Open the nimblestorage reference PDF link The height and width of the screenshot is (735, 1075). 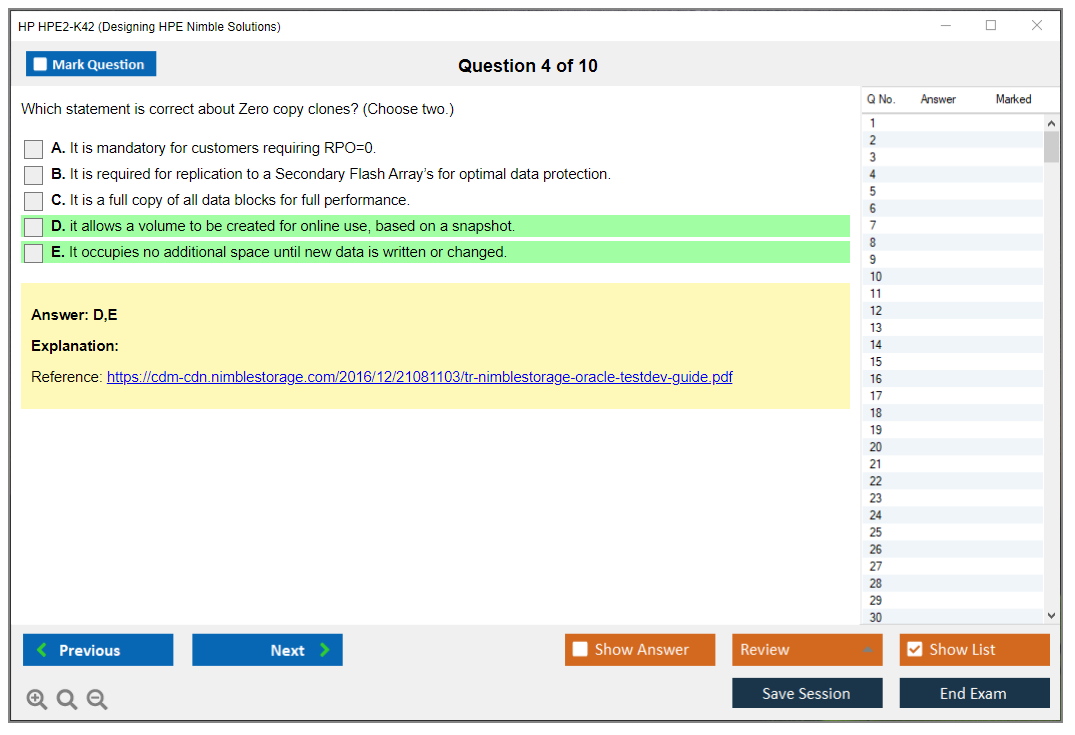point(419,377)
